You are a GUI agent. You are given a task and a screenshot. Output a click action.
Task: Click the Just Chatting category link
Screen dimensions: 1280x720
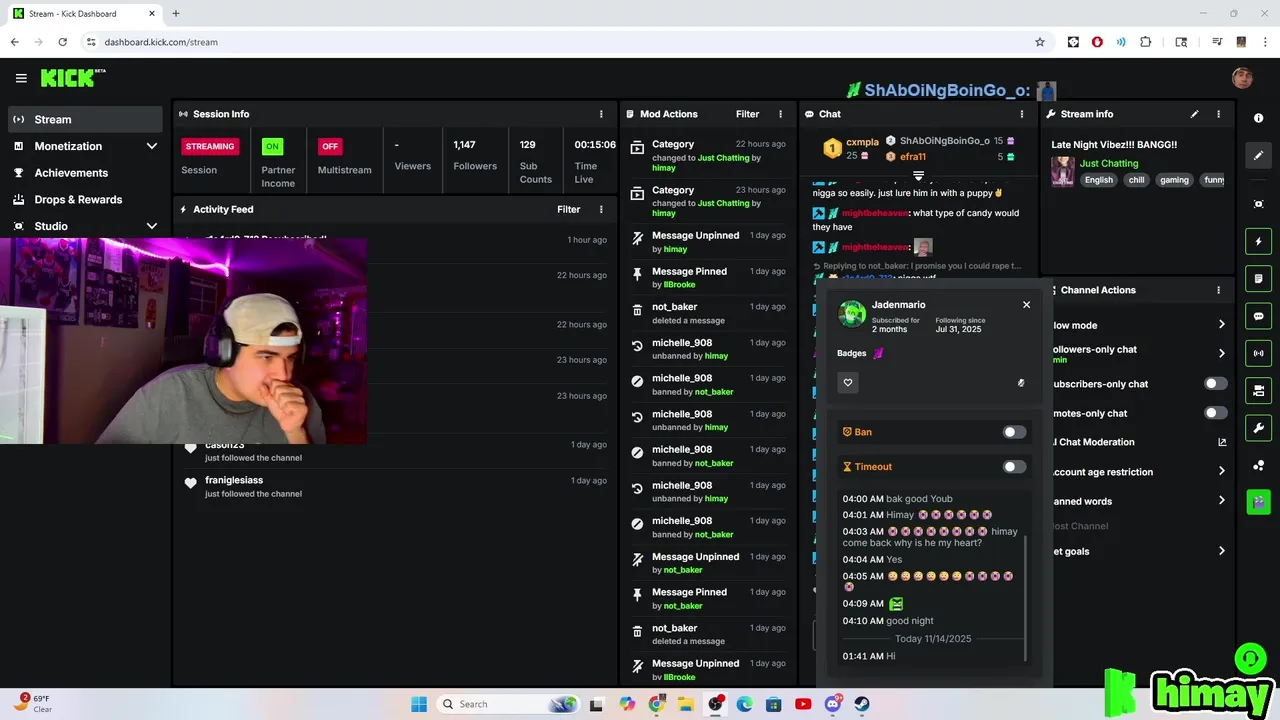click(1109, 163)
